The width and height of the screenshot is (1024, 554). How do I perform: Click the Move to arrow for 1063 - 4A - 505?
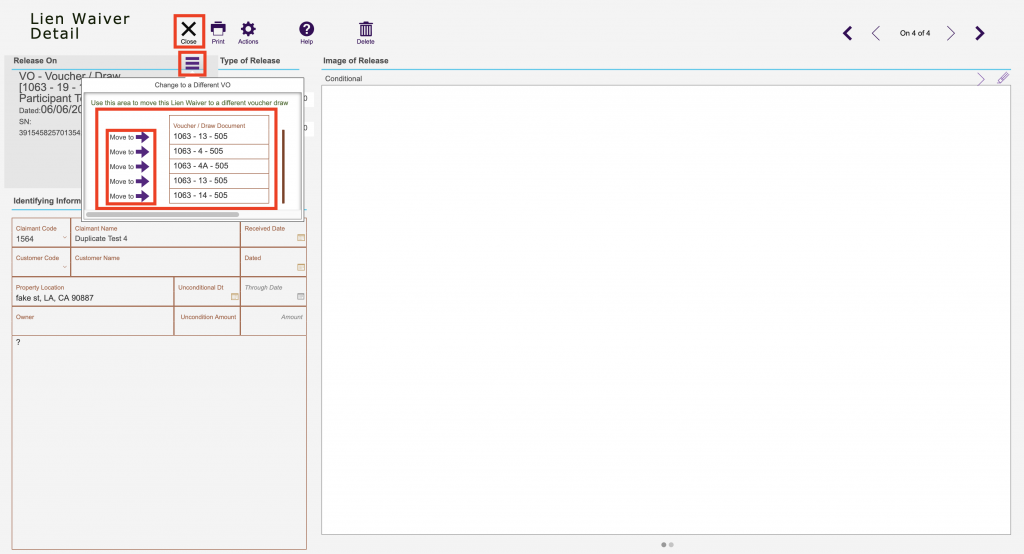point(142,166)
